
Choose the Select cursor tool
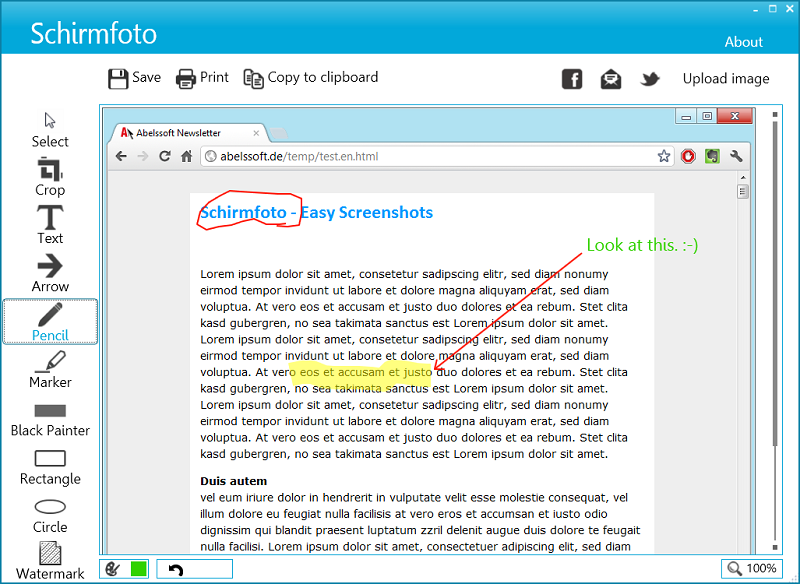50,130
